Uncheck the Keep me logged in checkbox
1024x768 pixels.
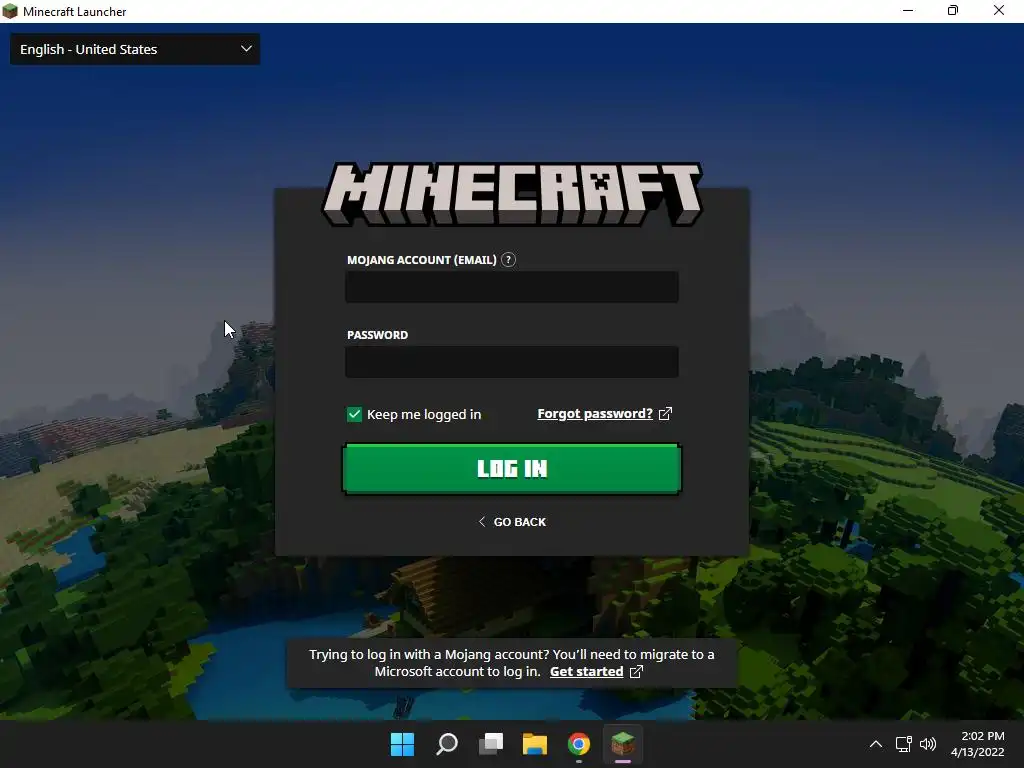tap(354, 414)
